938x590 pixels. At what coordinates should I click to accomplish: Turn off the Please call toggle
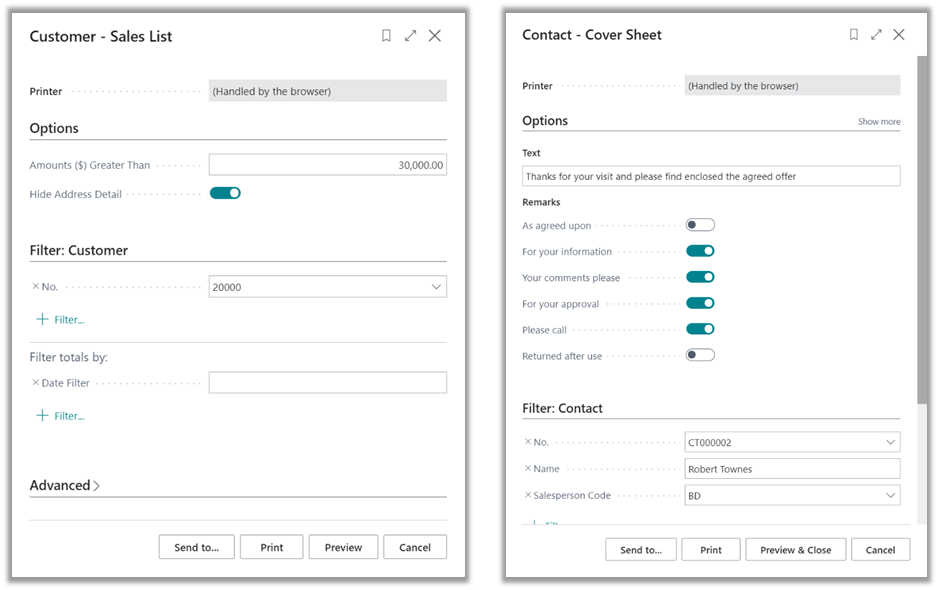pyautogui.click(x=700, y=329)
